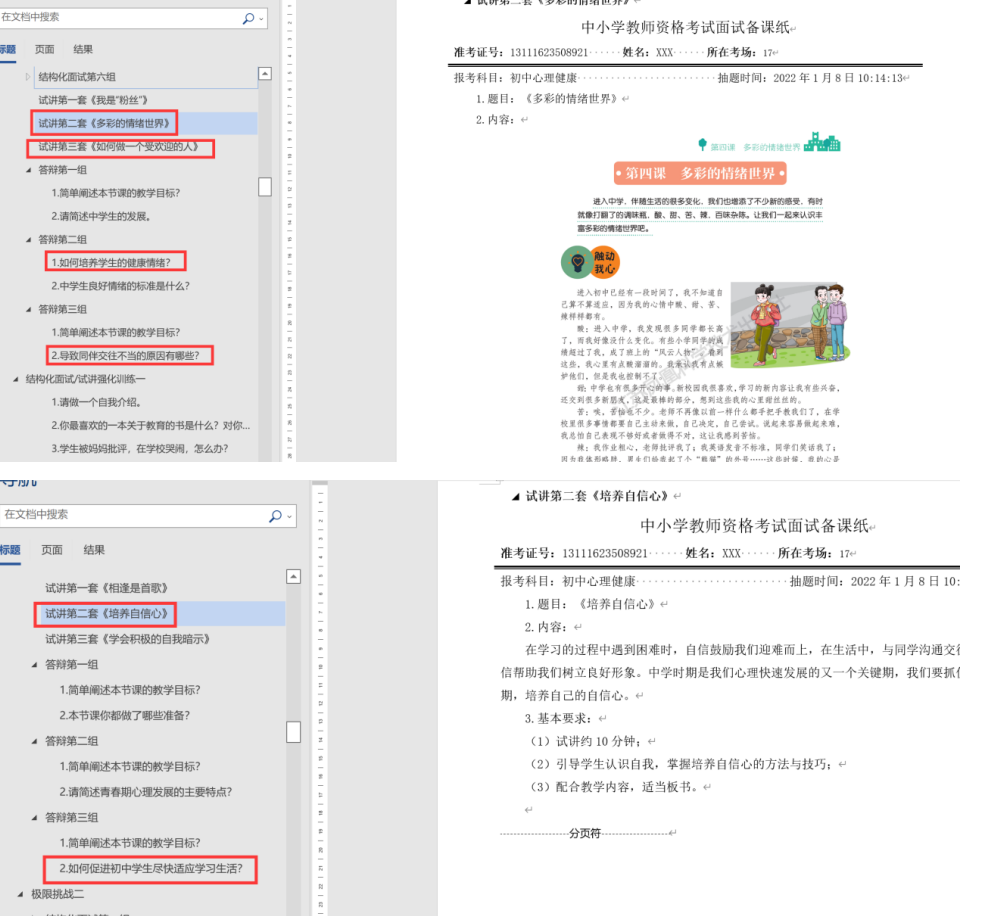Select 2.如何促进初中学生尽快适应学习生活? heading
This screenshot has width=1002, height=916.
pyautogui.click(x=151, y=868)
